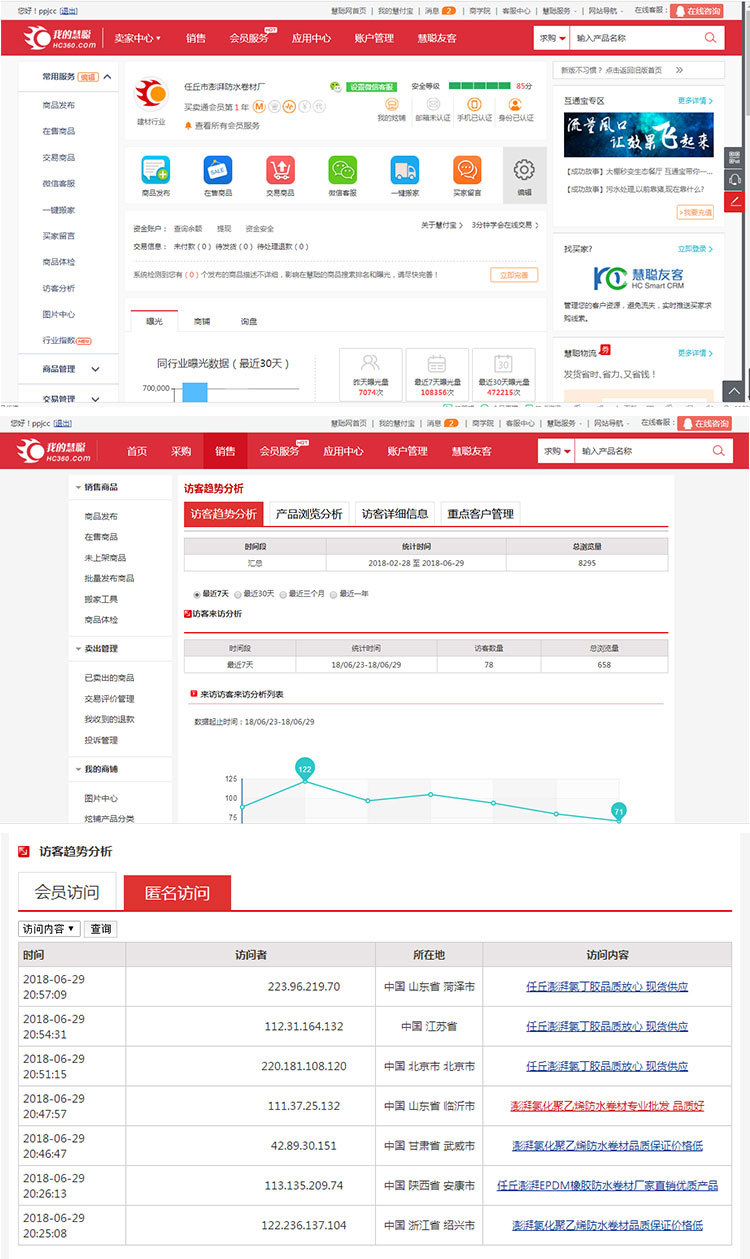The height and width of the screenshot is (1259, 750).
Task: Switch to the 会员访问 tab
Action: pyautogui.click(x=67, y=892)
